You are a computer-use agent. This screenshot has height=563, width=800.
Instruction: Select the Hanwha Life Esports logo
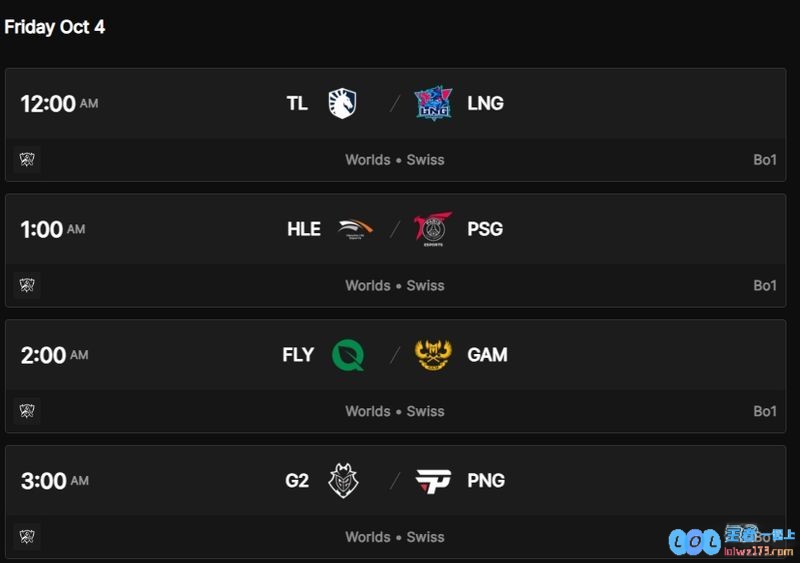(x=355, y=229)
